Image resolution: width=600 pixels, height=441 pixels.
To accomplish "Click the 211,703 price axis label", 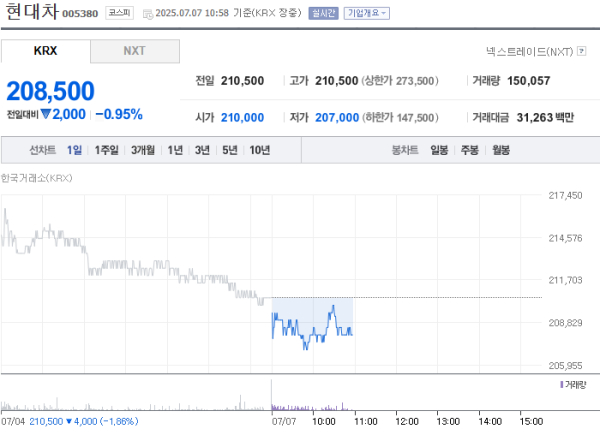I will (565, 280).
